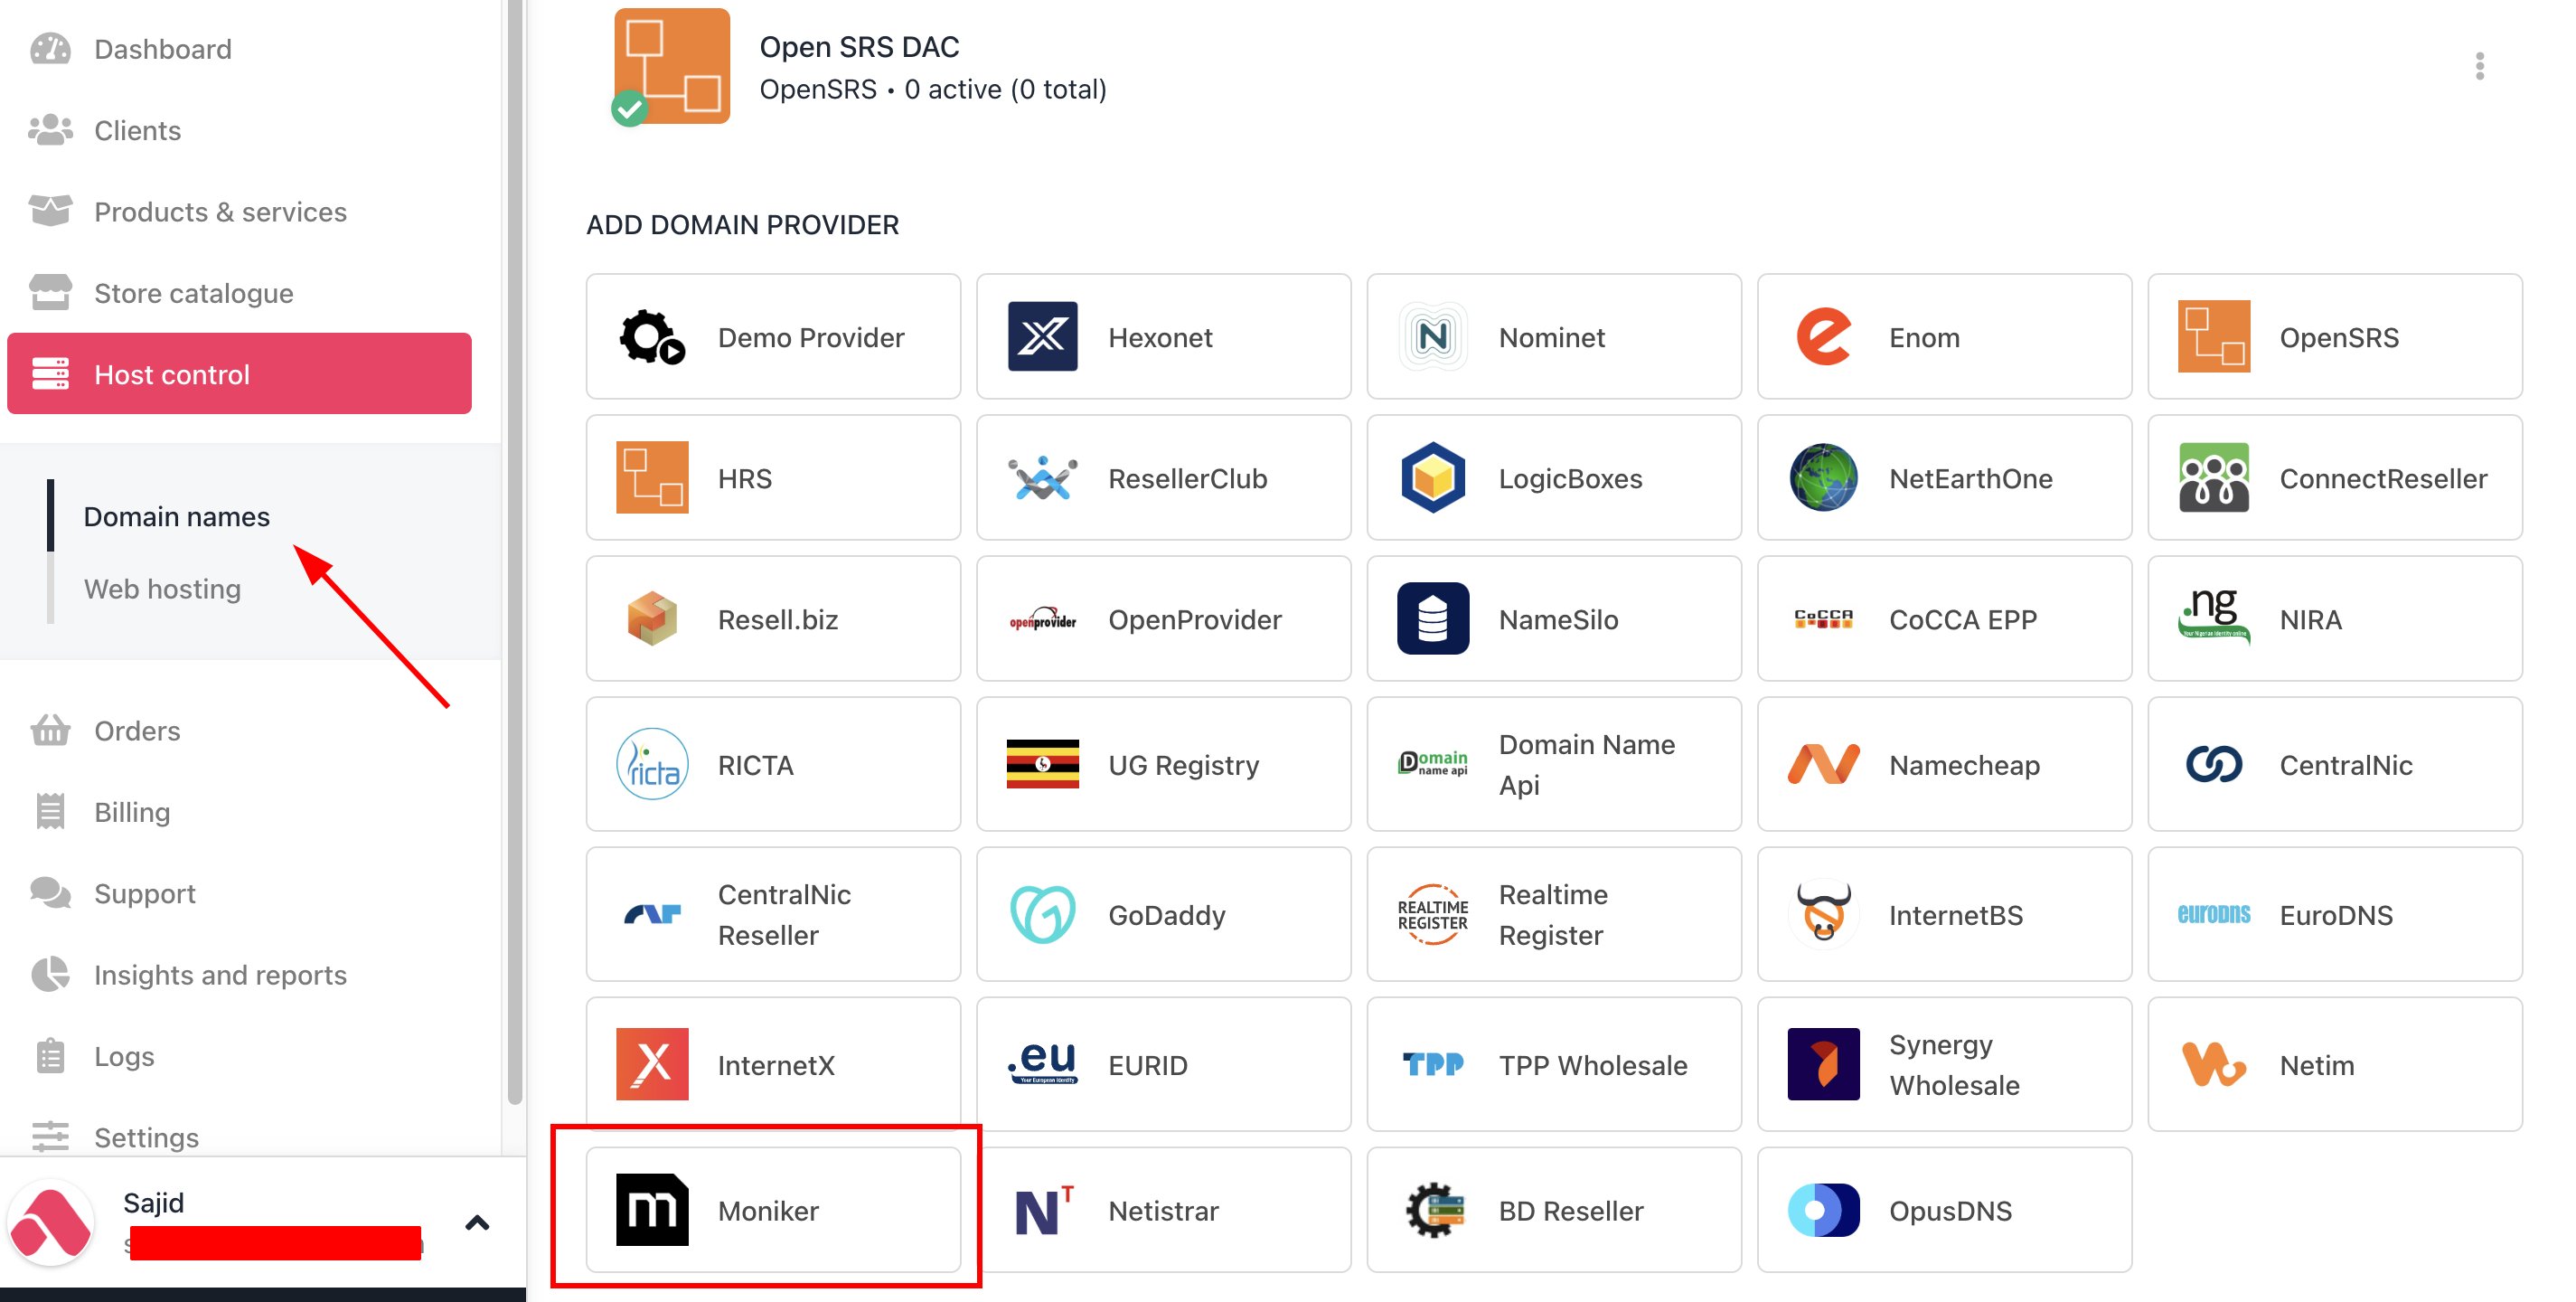
Task: Click the Store catalogue shop icon
Action: 50,292
